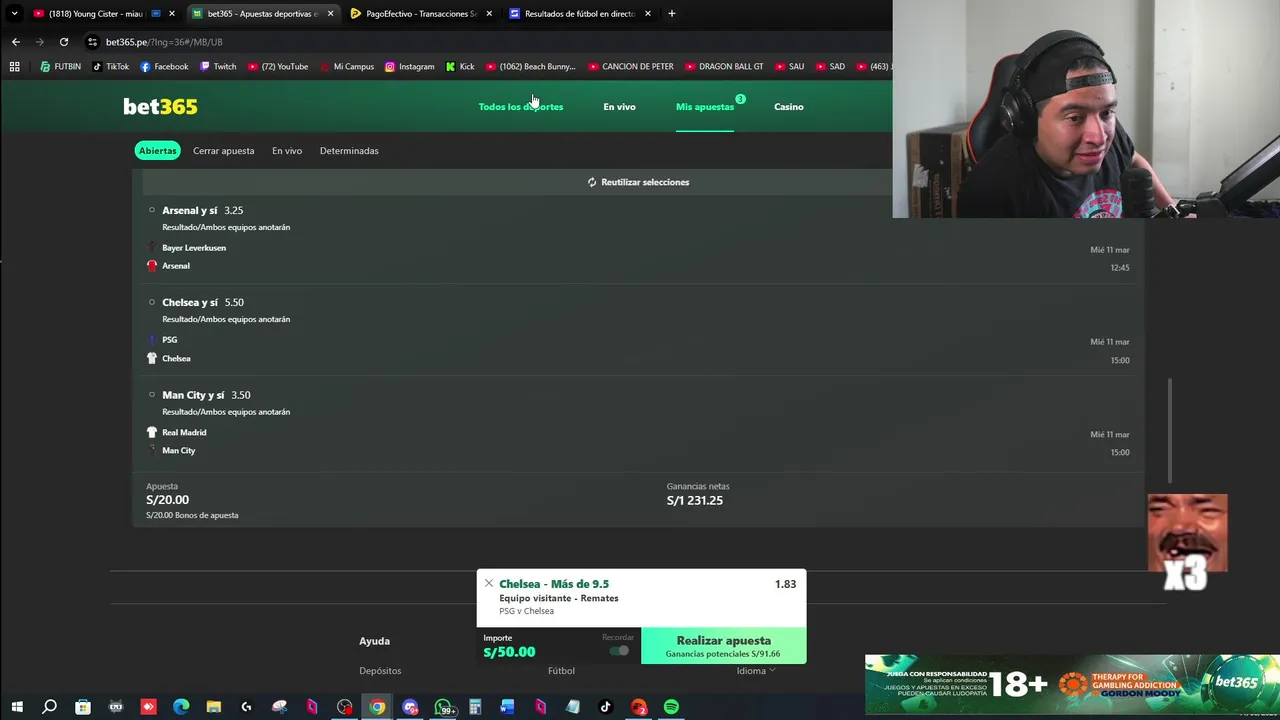The height and width of the screenshot is (720, 1280).
Task: Open the Depósitos help link
Action: [x=380, y=671]
